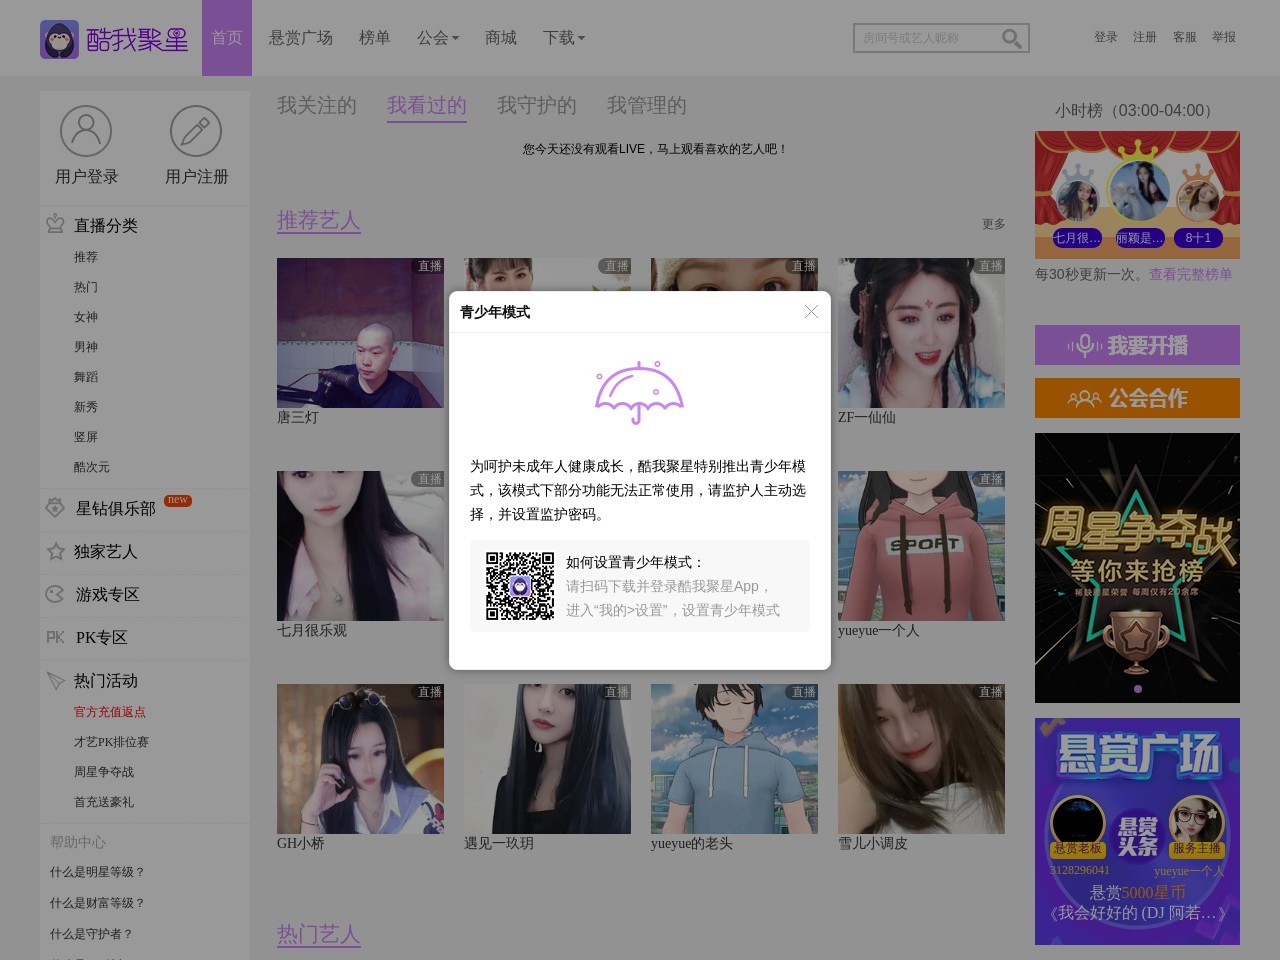Switch to the 我守护的 tab

pyautogui.click(x=537, y=105)
